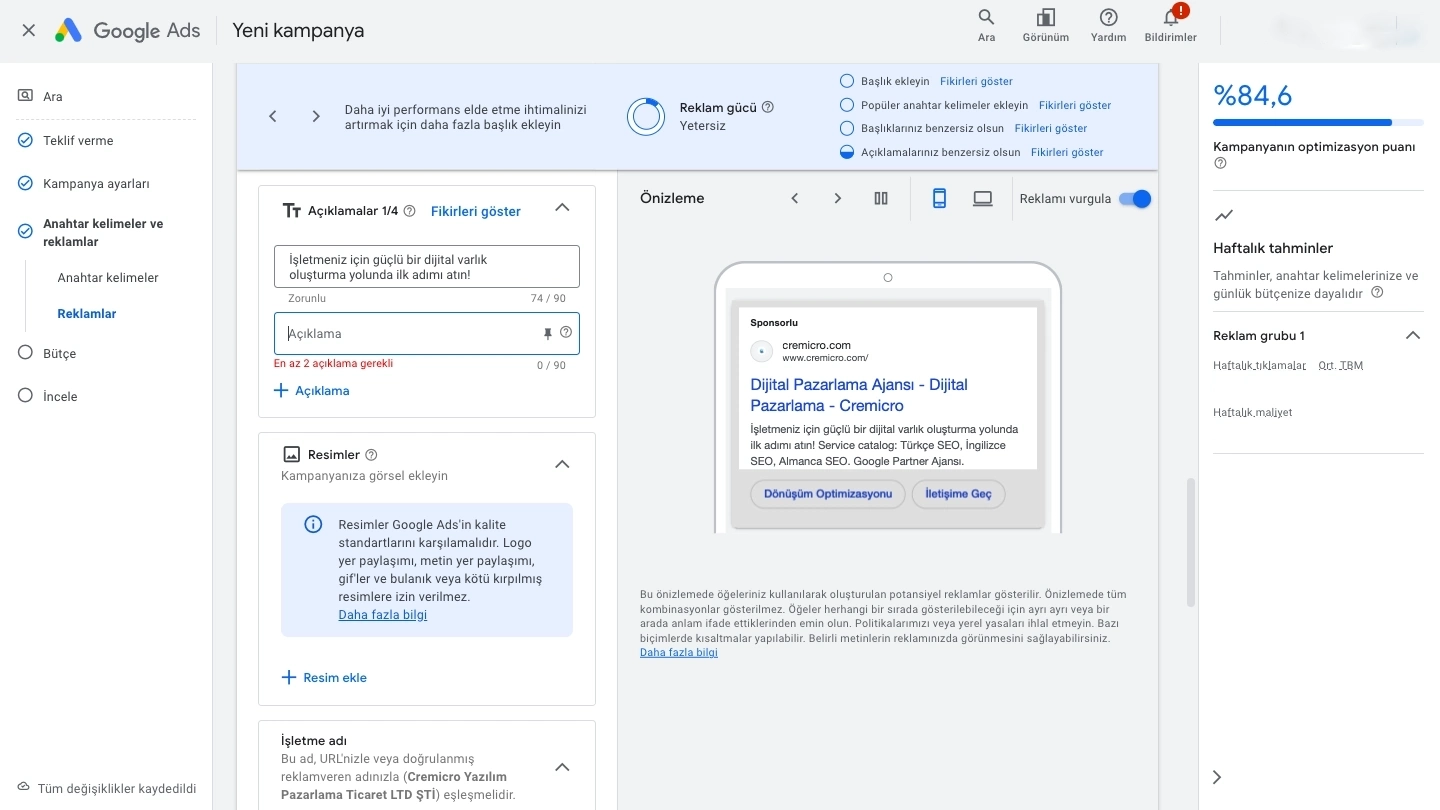Collapse right panel with bottom chevron
This screenshot has height=810, width=1440.
pyautogui.click(x=1217, y=777)
